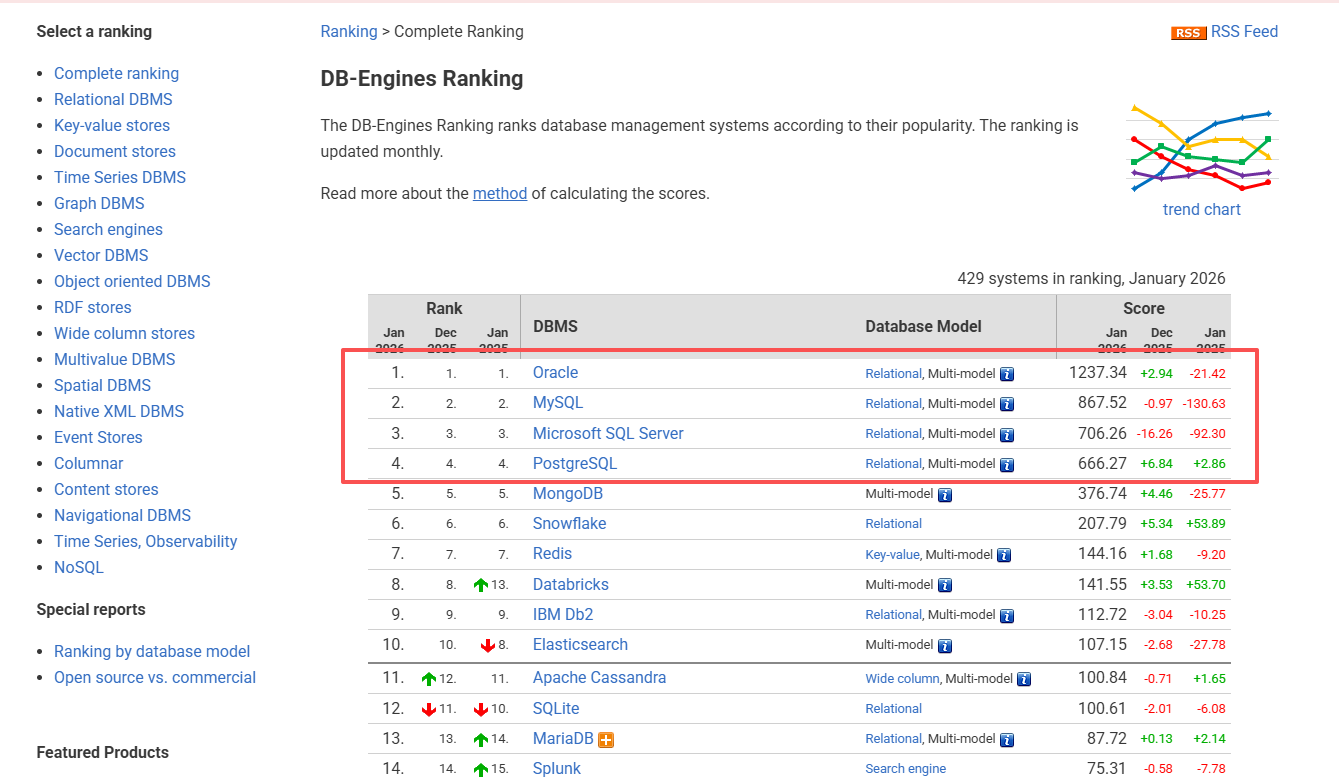The width and height of the screenshot is (1339, 780).
Task: Click the info icon in MariaDB row
Action: tap(1007, 740)
